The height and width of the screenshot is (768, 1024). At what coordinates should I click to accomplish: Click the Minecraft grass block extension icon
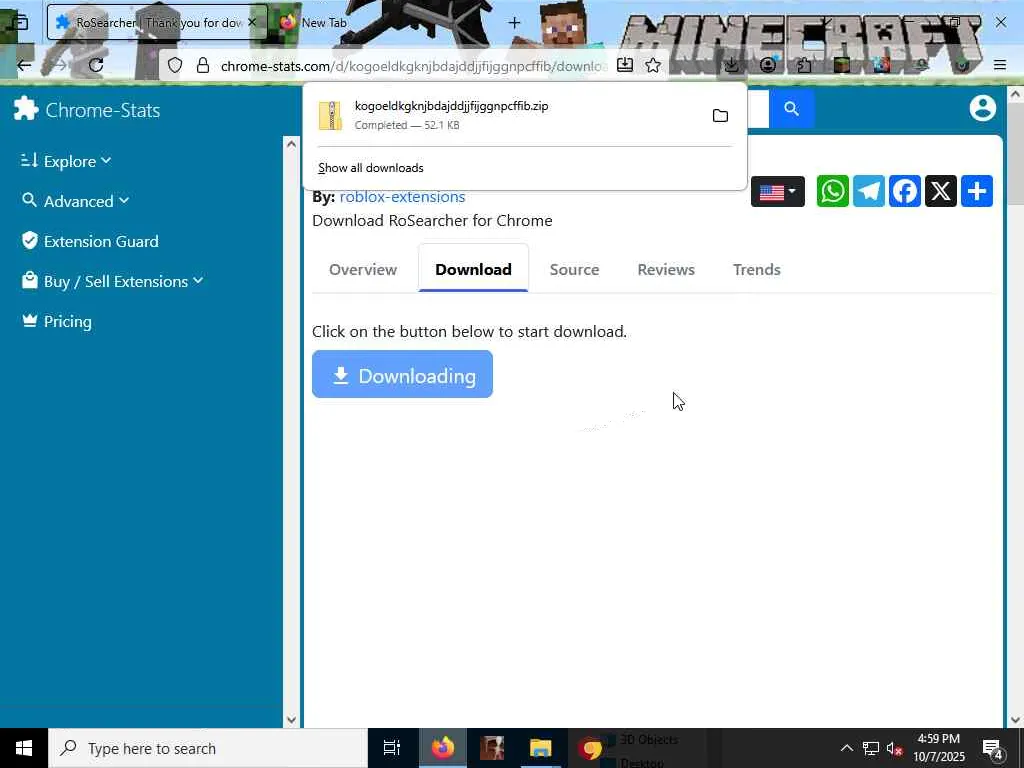[x=842, y=65]
